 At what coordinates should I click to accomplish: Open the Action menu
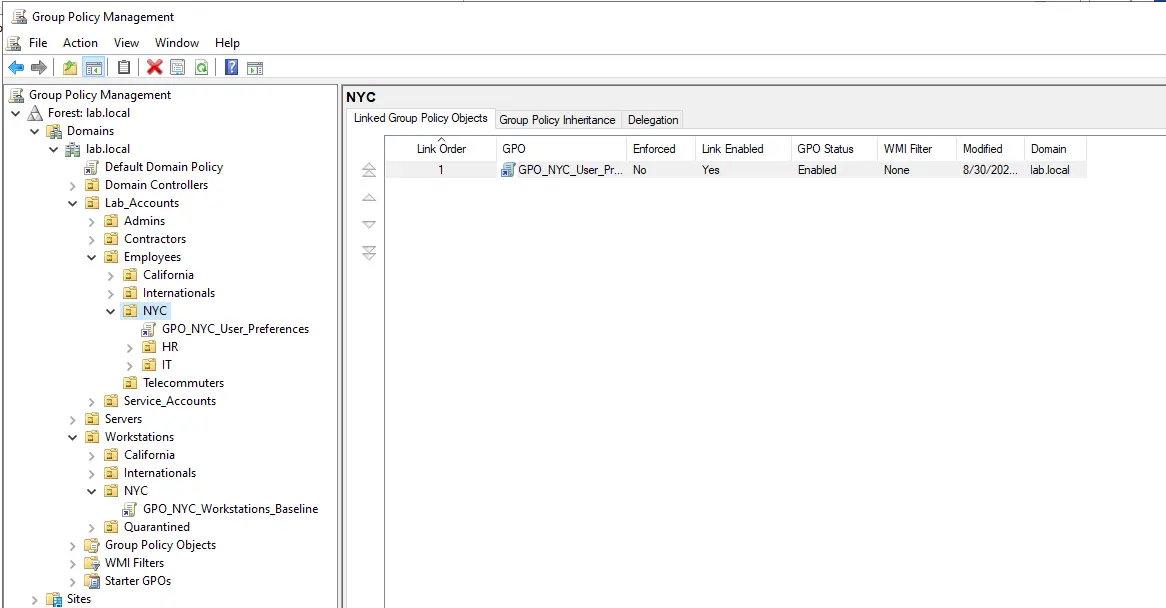click(x=80, y=43)
